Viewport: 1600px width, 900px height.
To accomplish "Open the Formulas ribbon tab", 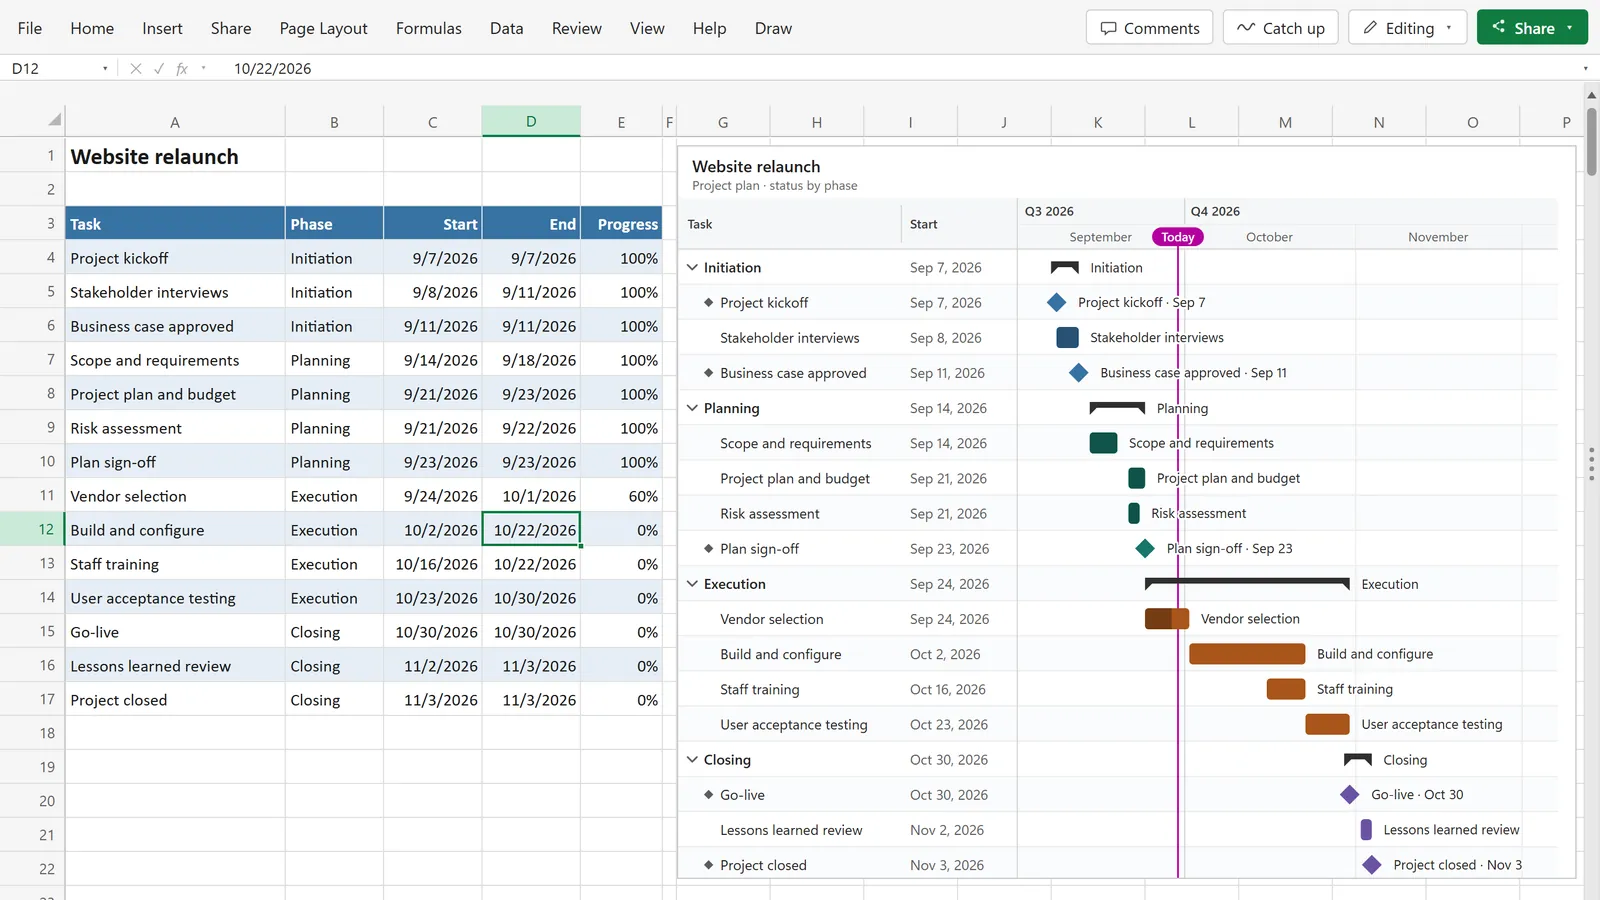I will coord(428,28).
